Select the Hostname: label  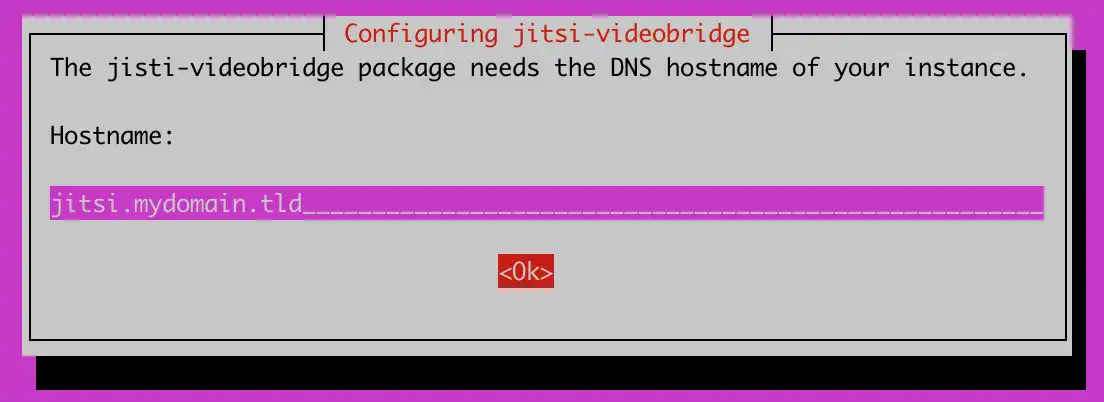tap(112, 135)
